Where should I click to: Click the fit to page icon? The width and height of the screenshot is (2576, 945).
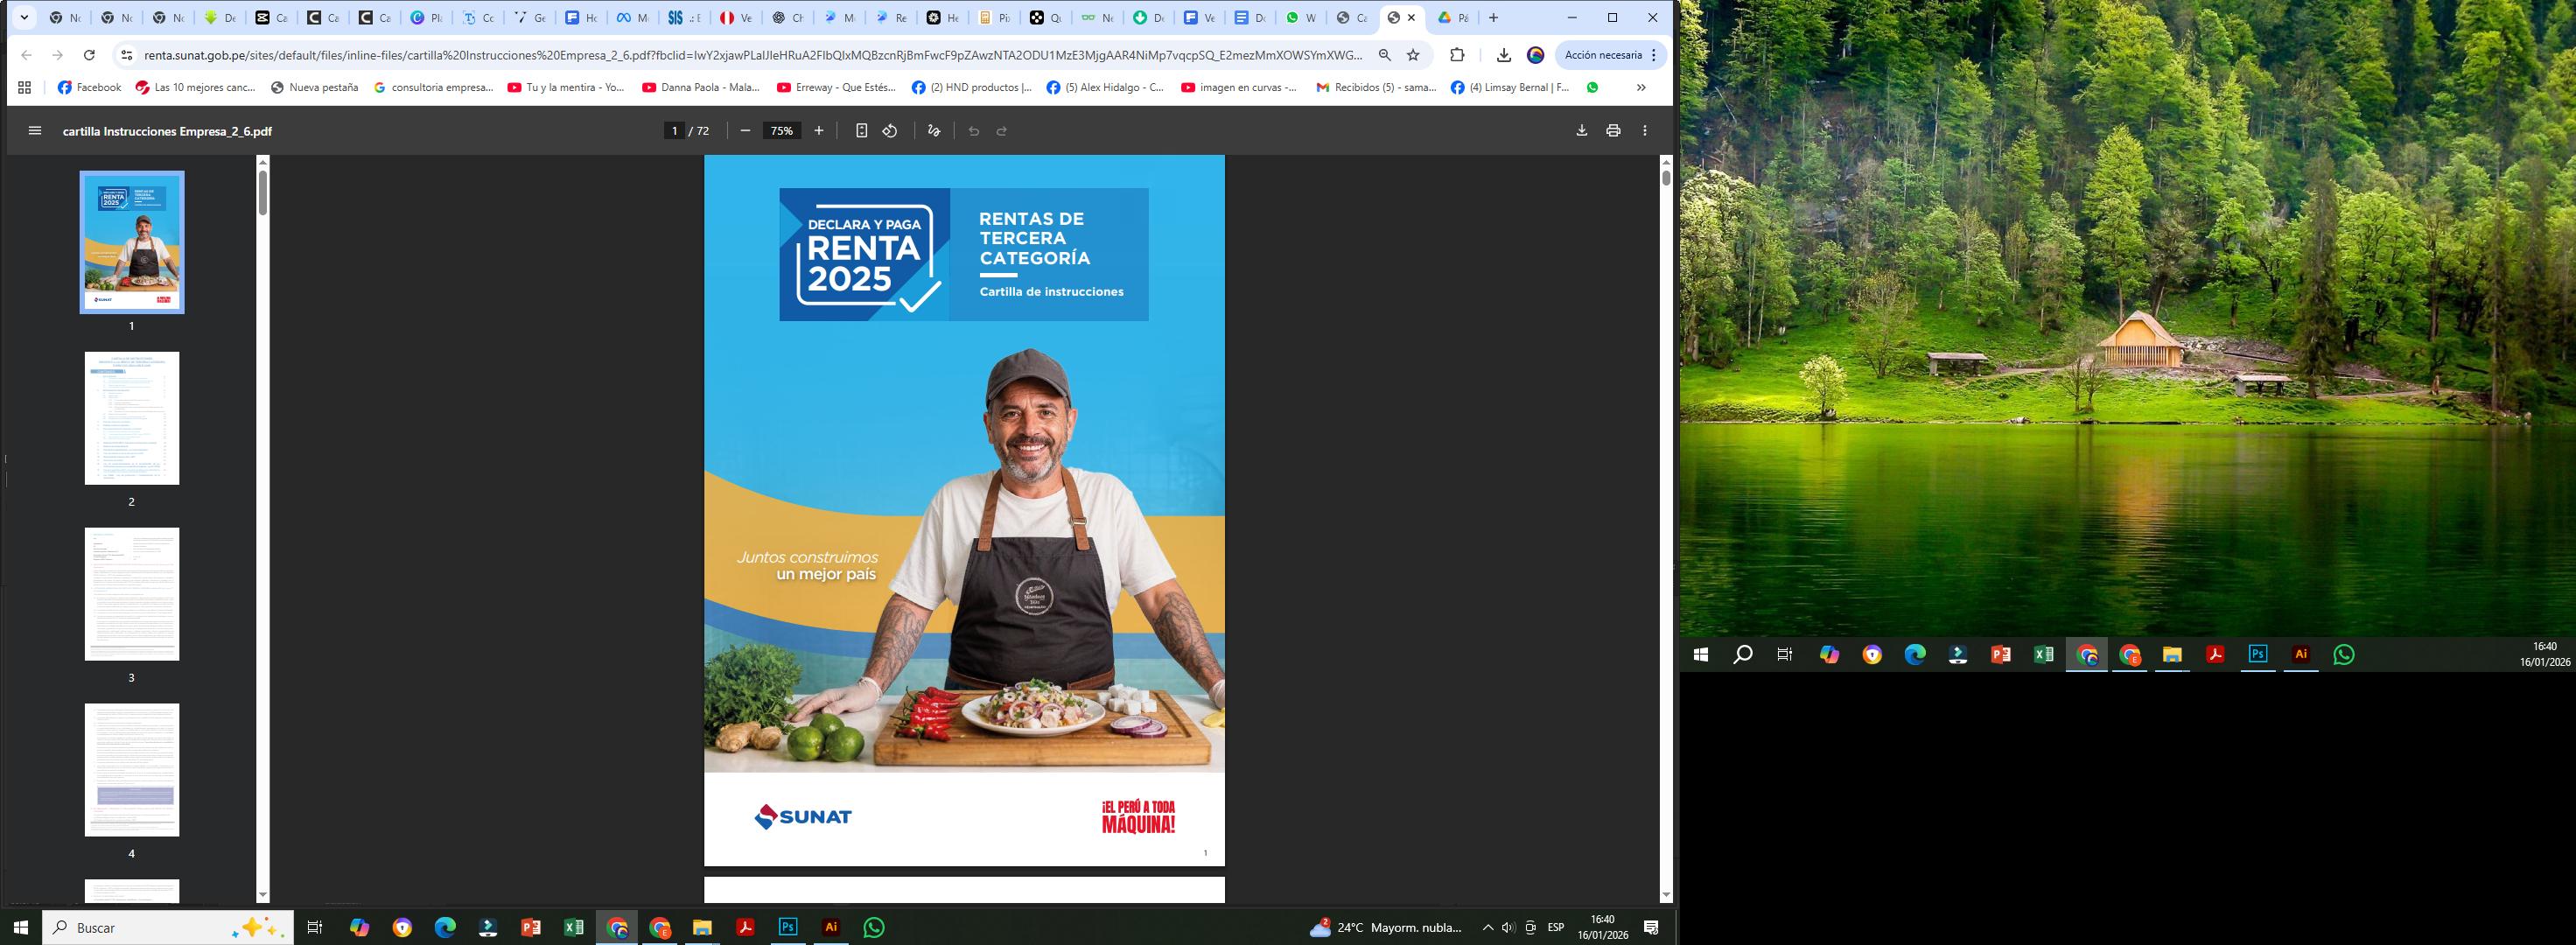(x=861, y=131)
